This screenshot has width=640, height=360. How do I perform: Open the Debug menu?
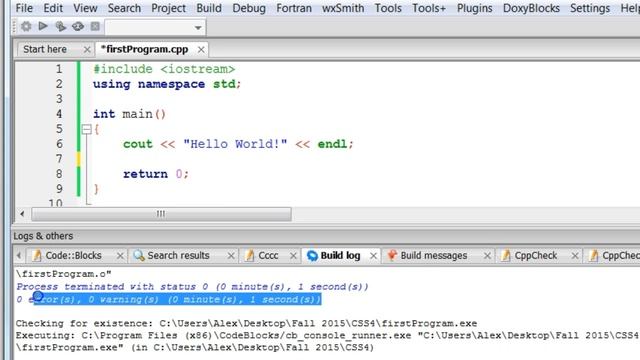(x=249, y=8)
